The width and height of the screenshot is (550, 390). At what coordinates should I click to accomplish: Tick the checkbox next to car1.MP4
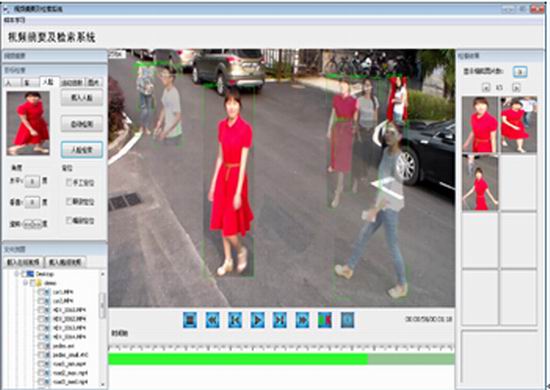(41, 292)
